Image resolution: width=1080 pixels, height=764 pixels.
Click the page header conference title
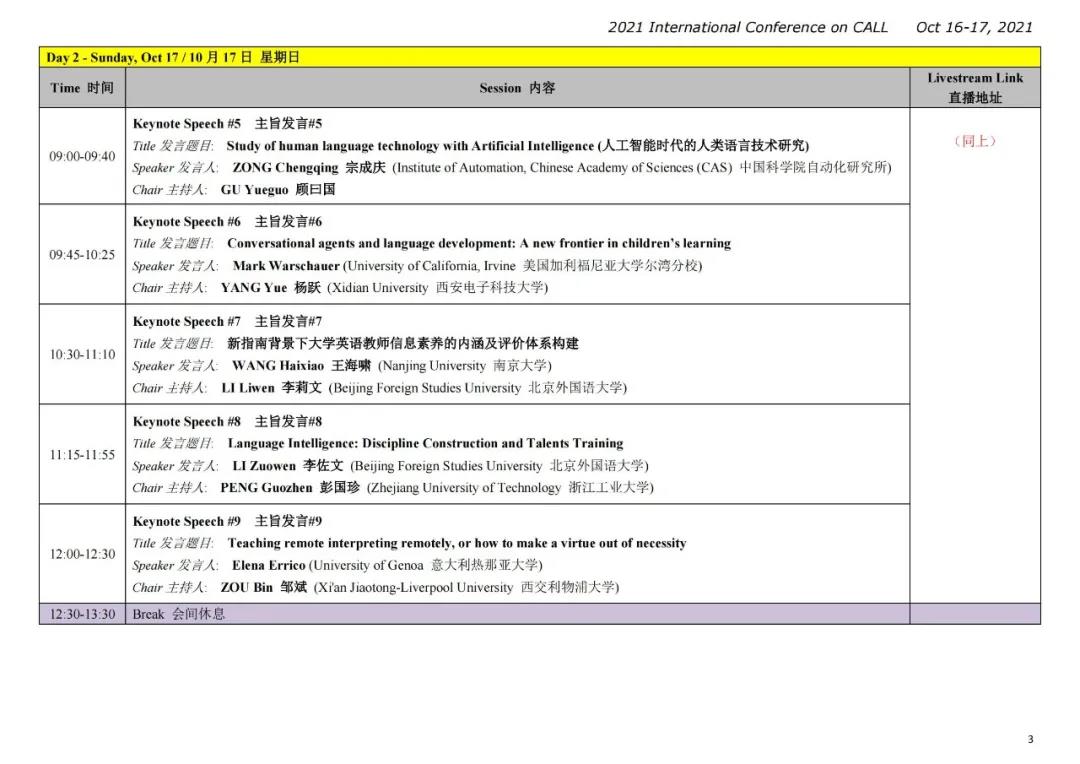(747, 27)
